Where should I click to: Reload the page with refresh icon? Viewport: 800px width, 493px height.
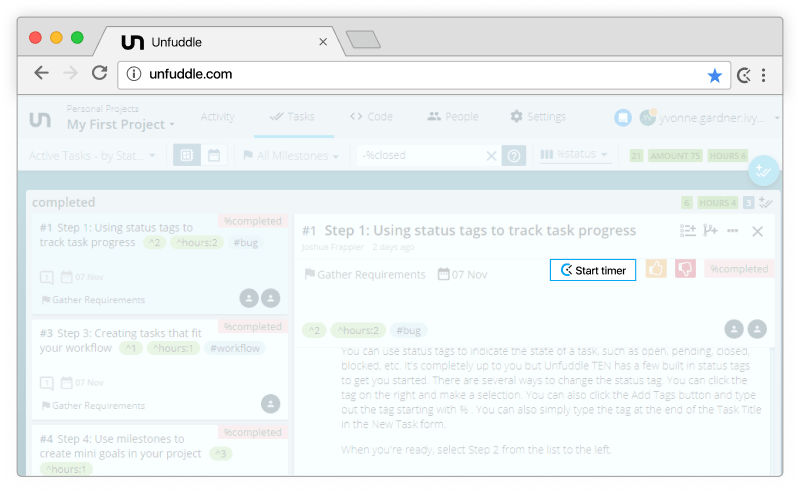point(99,73)
